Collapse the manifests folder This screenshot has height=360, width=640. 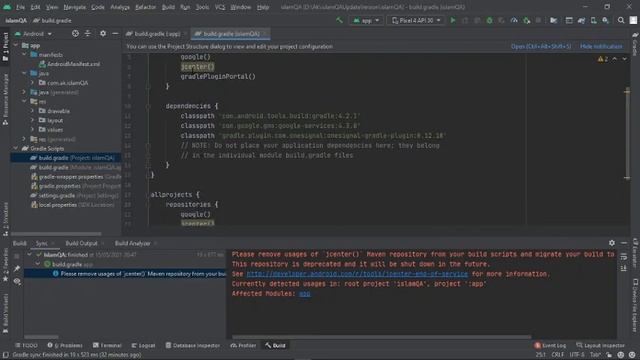(24, 55)
